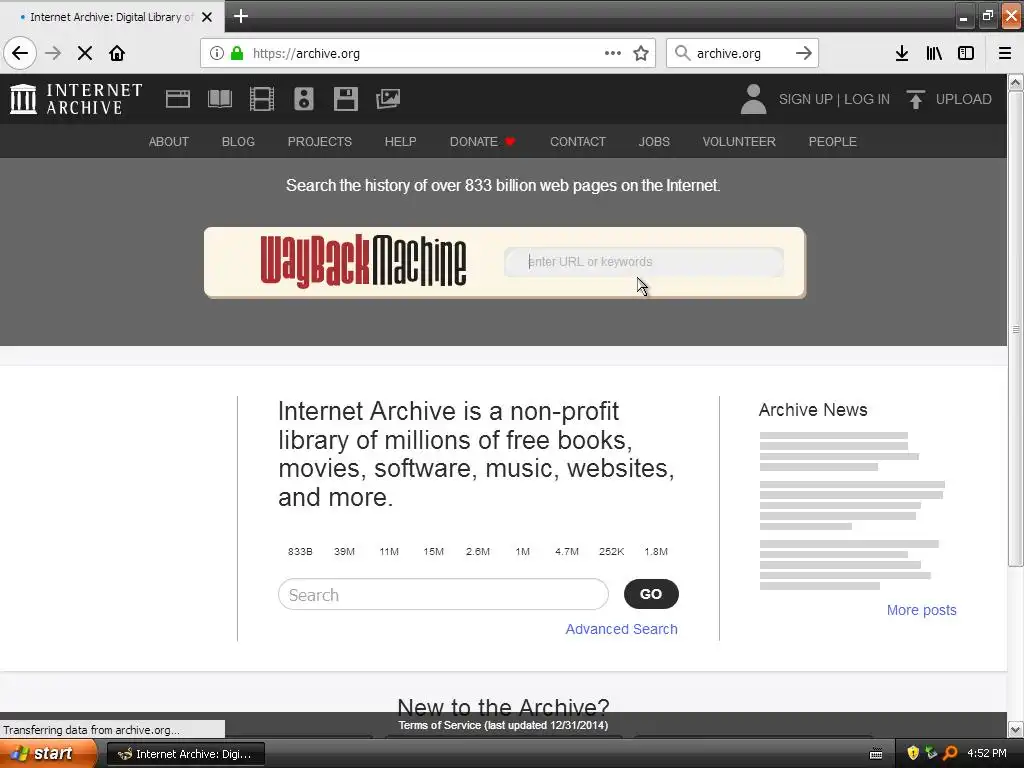This screenshot has height=768, width=1024.
Task: Click the green secure connection padlock
Action: click(237, 53)
